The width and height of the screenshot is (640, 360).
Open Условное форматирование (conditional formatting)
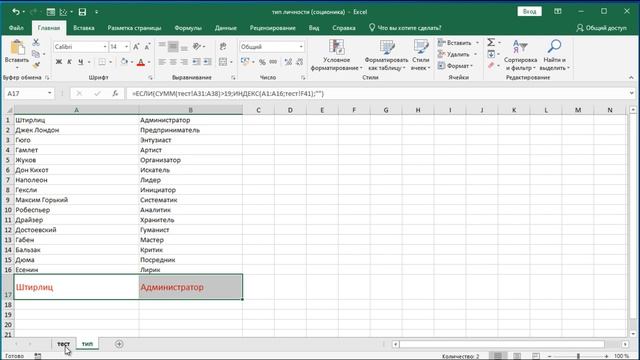(x=336, y=55)
